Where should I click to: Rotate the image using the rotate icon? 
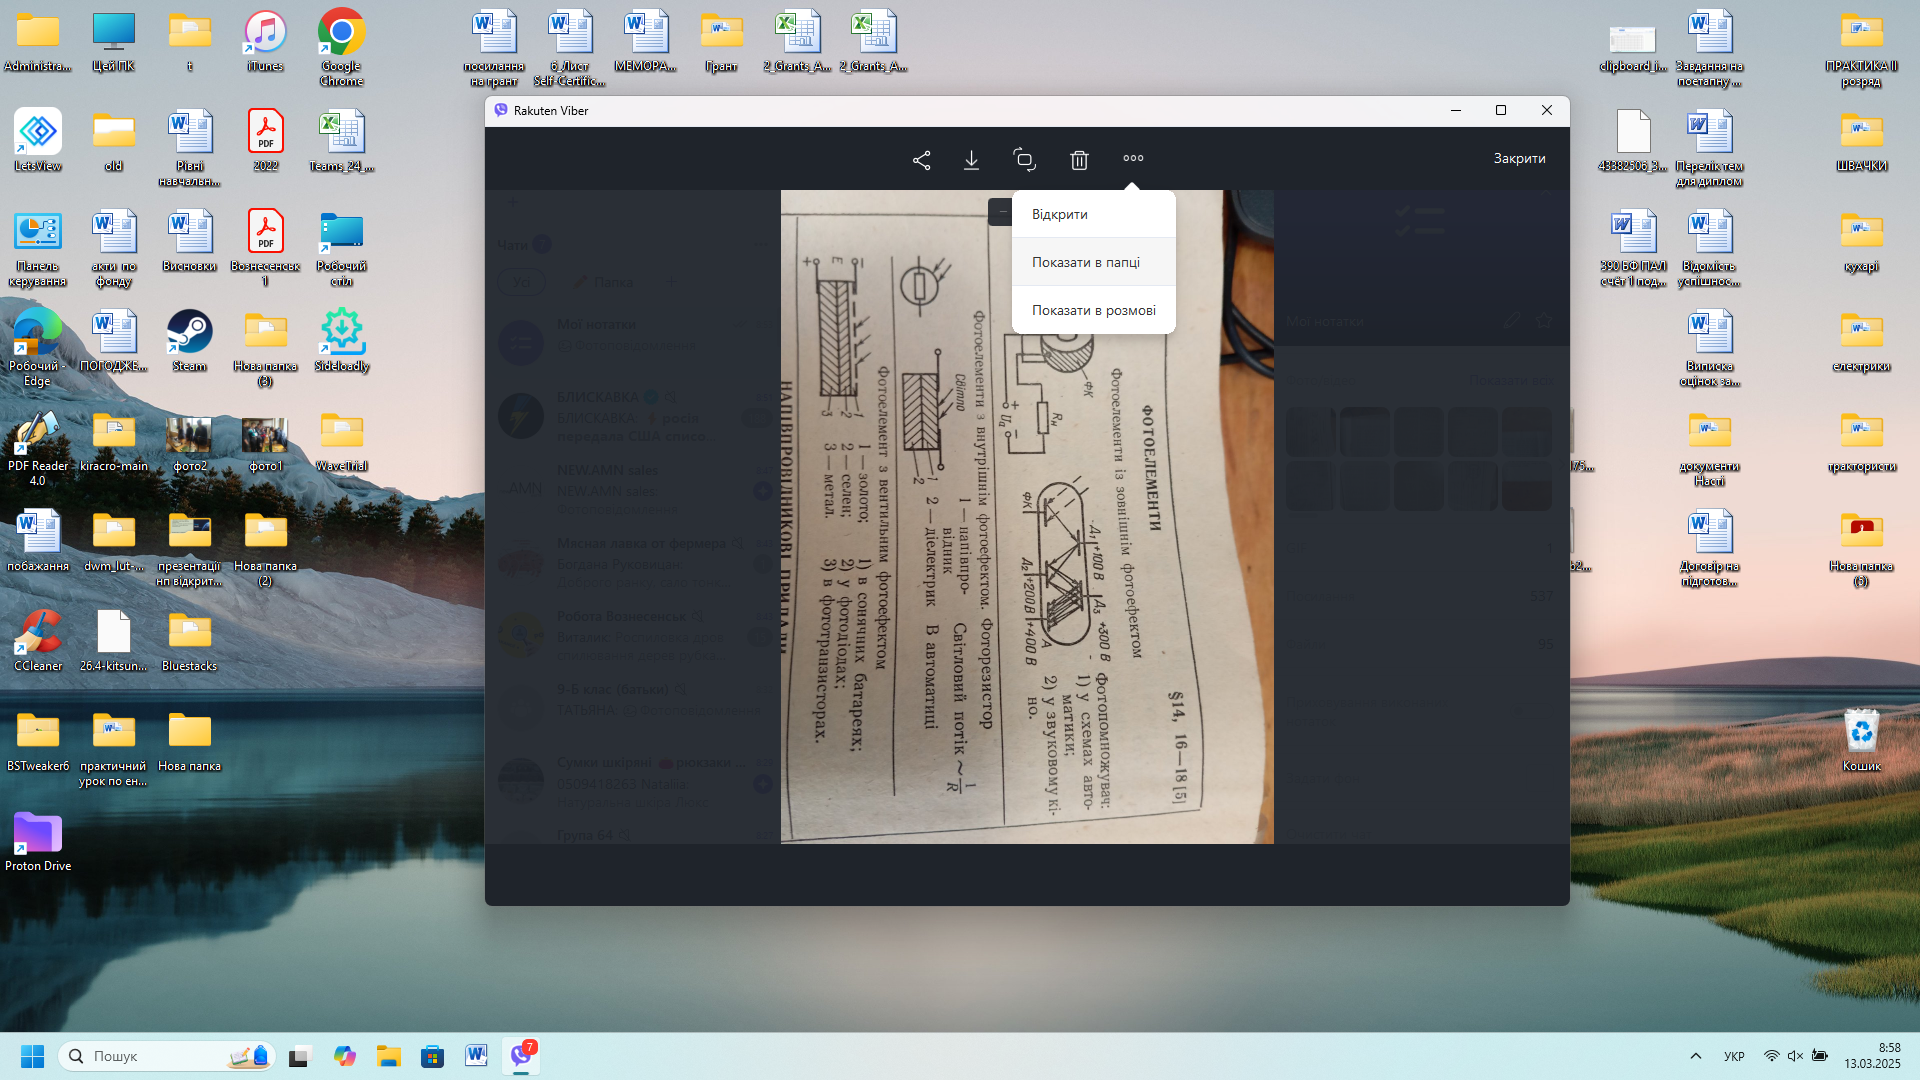[x=1024, y=160]
